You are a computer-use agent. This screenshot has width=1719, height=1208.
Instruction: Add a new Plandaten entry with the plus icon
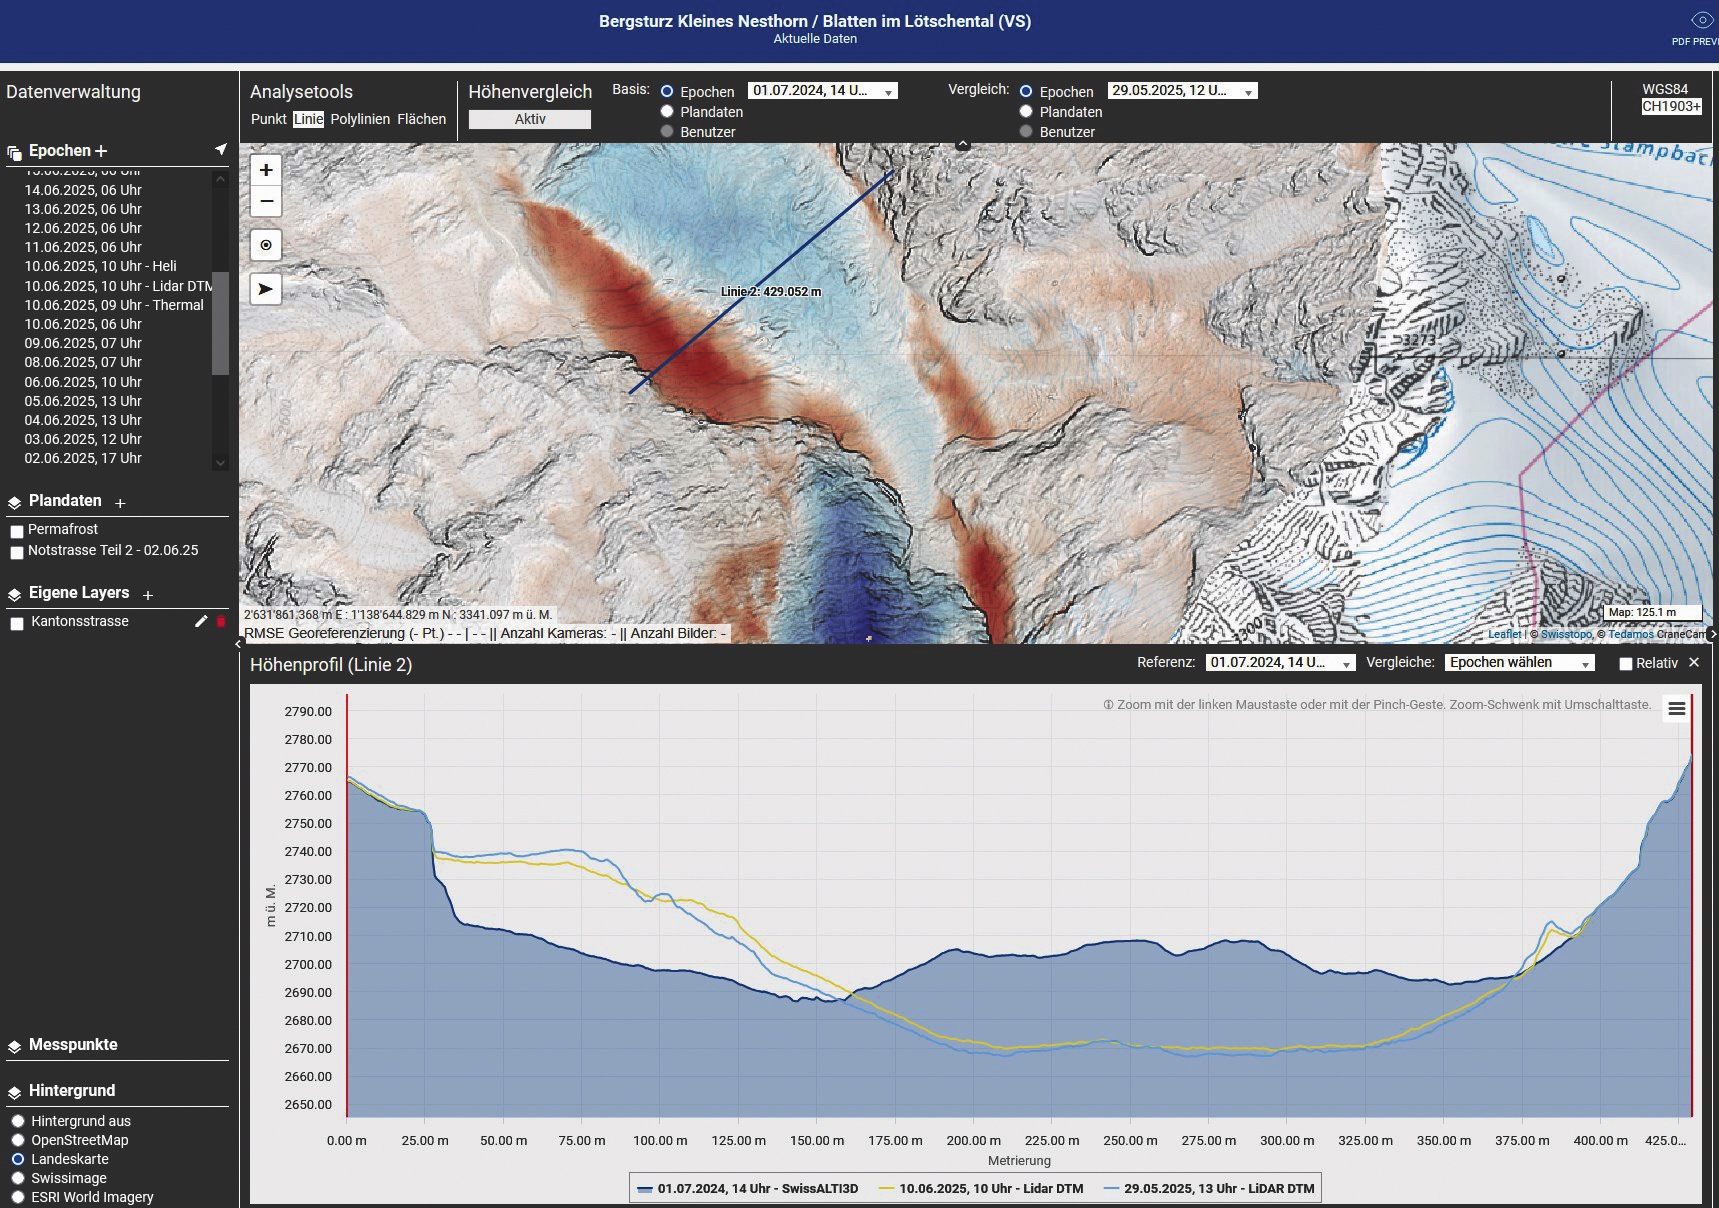119,503
